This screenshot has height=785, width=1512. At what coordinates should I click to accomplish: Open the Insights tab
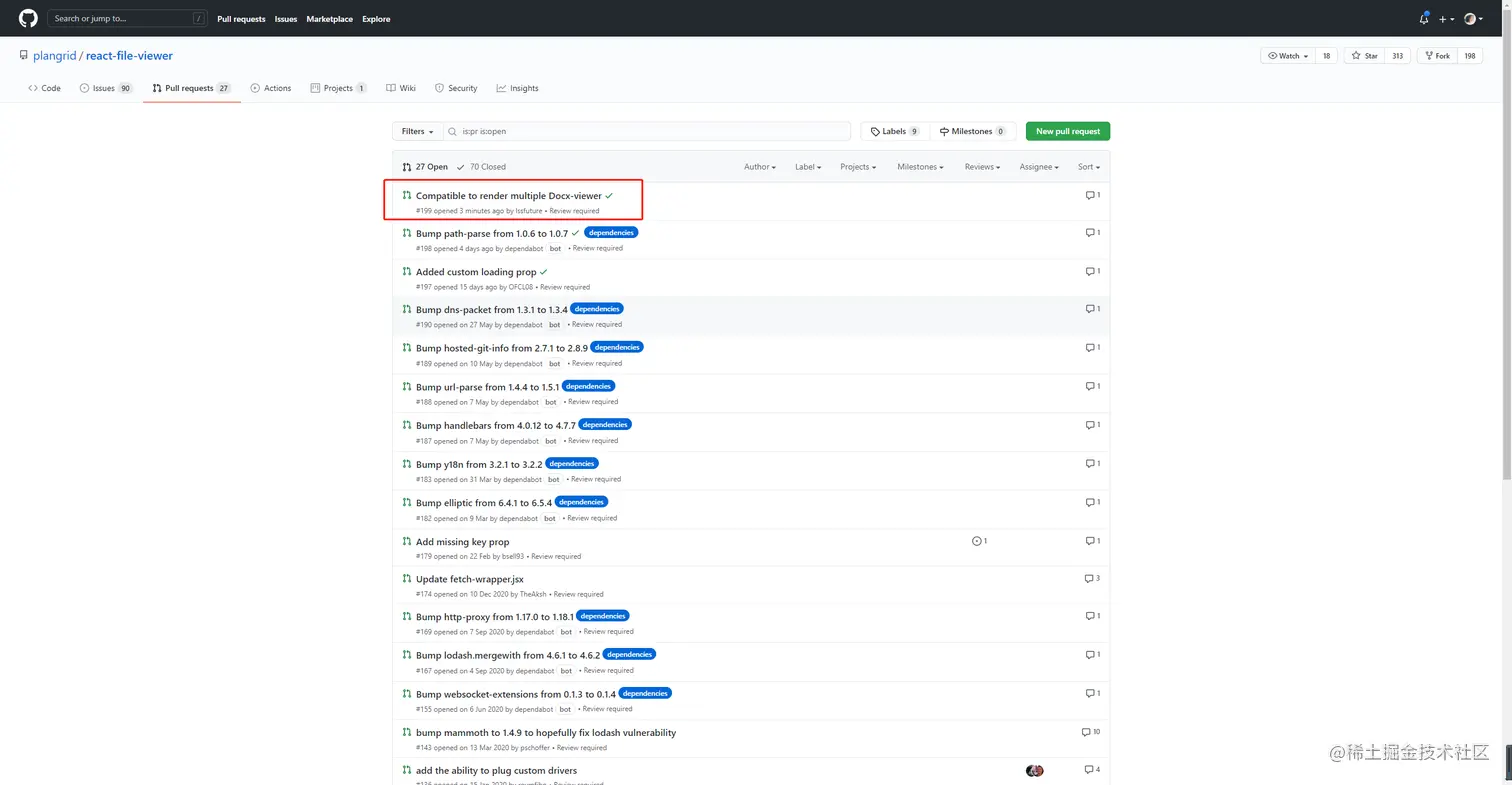(x=518, y=88)
